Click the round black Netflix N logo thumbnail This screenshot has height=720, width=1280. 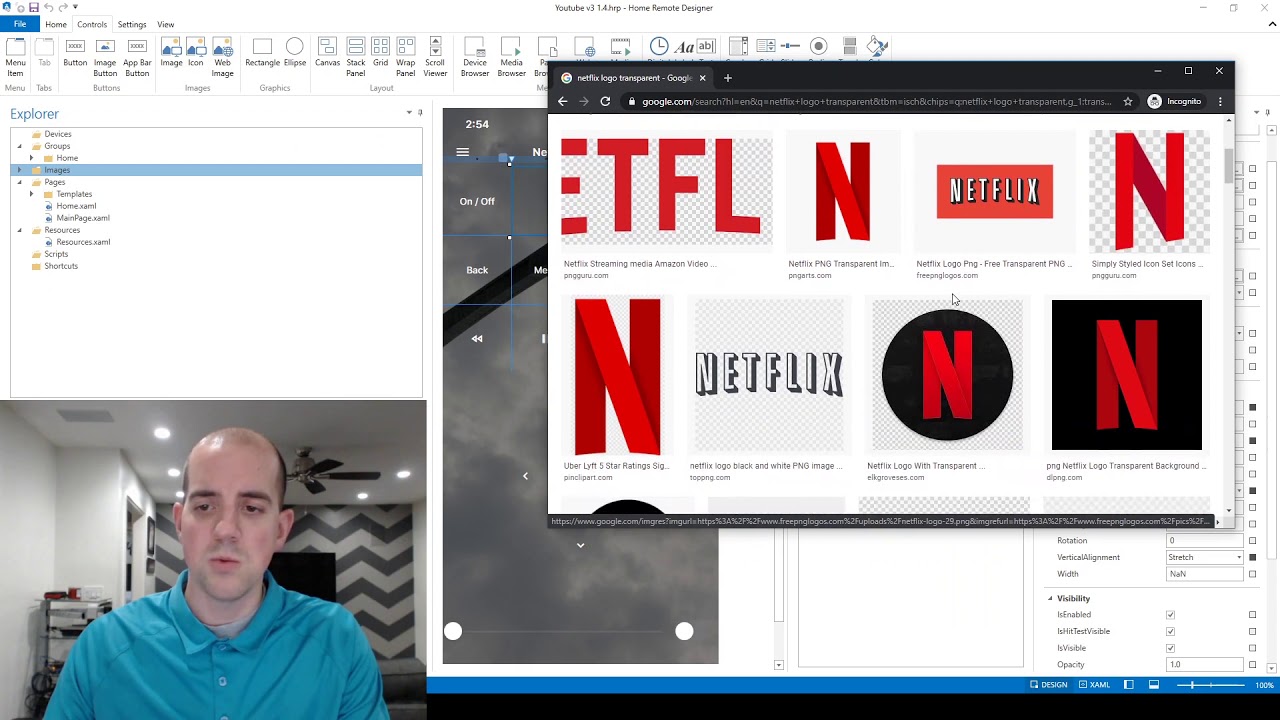[x=947, y=375]
